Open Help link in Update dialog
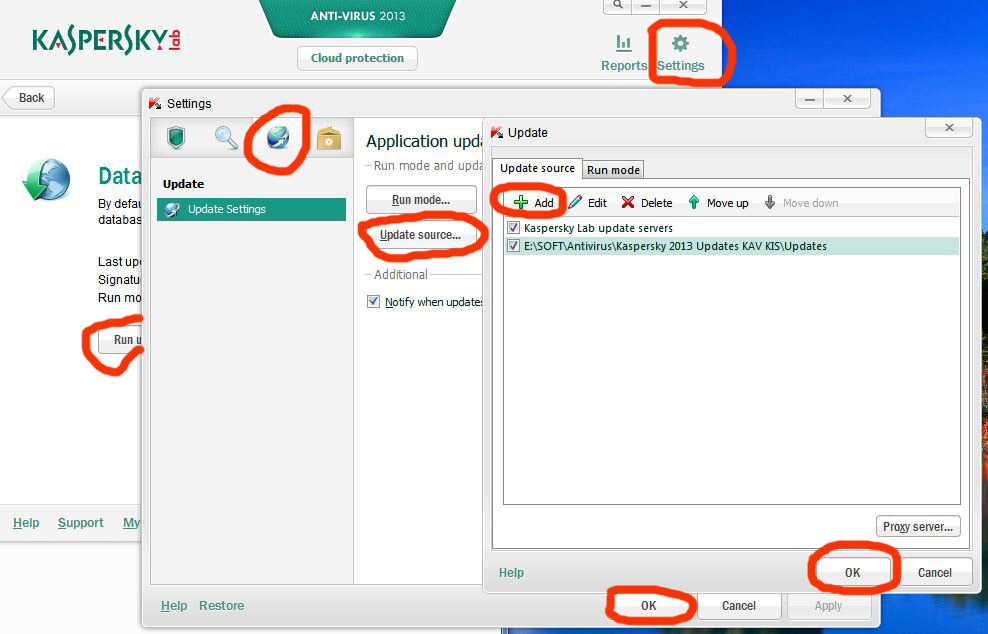 [511, 572]
